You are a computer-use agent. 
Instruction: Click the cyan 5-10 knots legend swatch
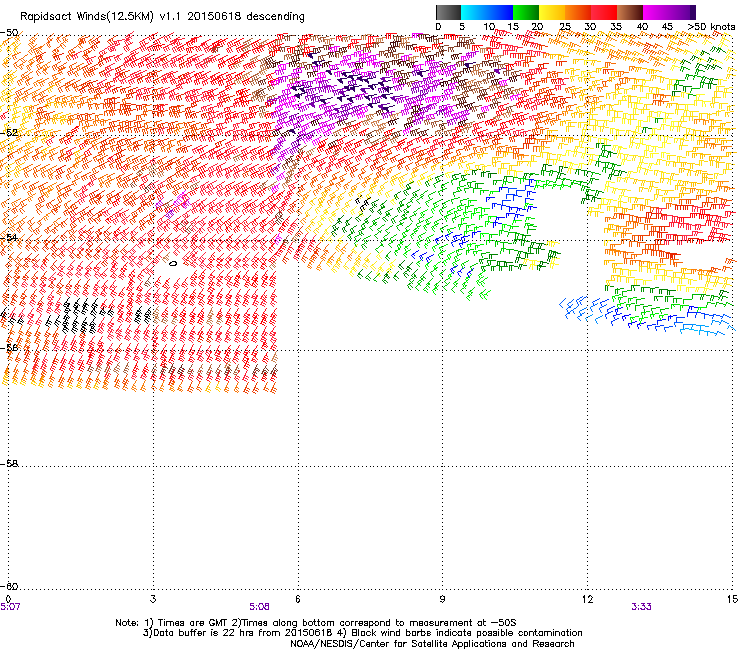click(x=474, y=12)
